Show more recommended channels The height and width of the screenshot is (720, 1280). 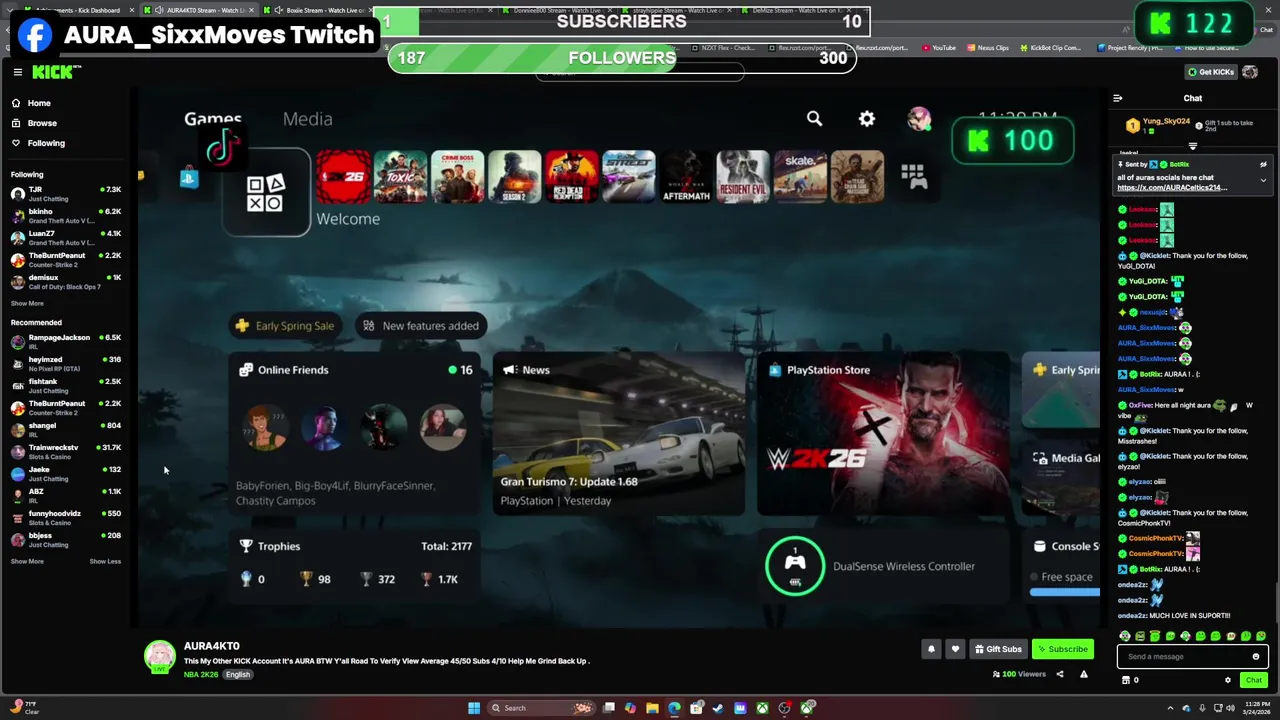pos(27,561)
